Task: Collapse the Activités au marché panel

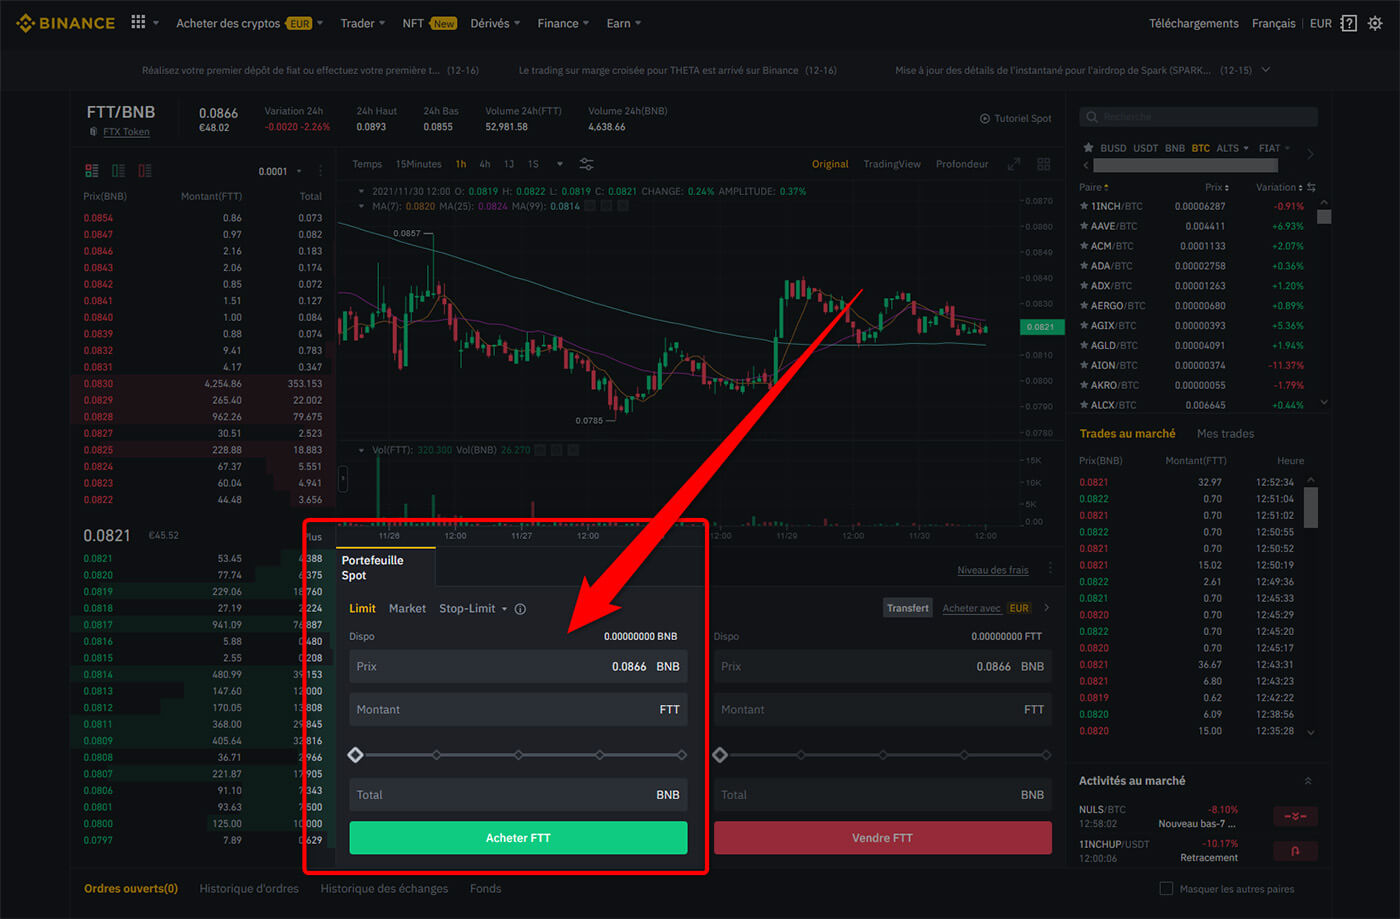Action: 1308,781
